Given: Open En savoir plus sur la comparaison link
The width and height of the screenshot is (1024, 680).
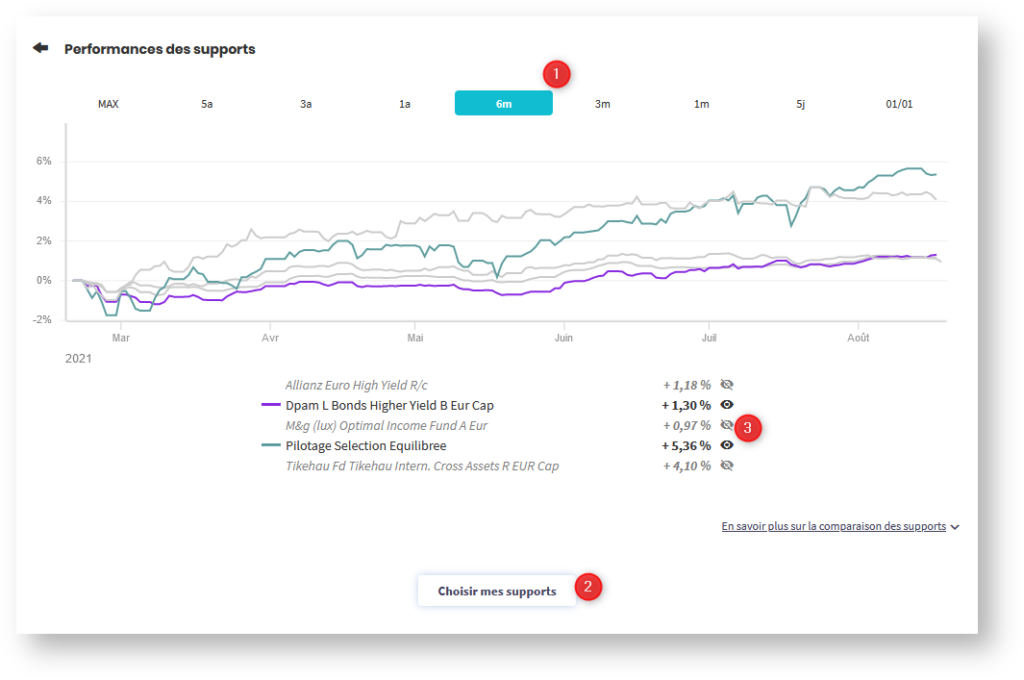Looking at the screenshot, I should 833,526.
